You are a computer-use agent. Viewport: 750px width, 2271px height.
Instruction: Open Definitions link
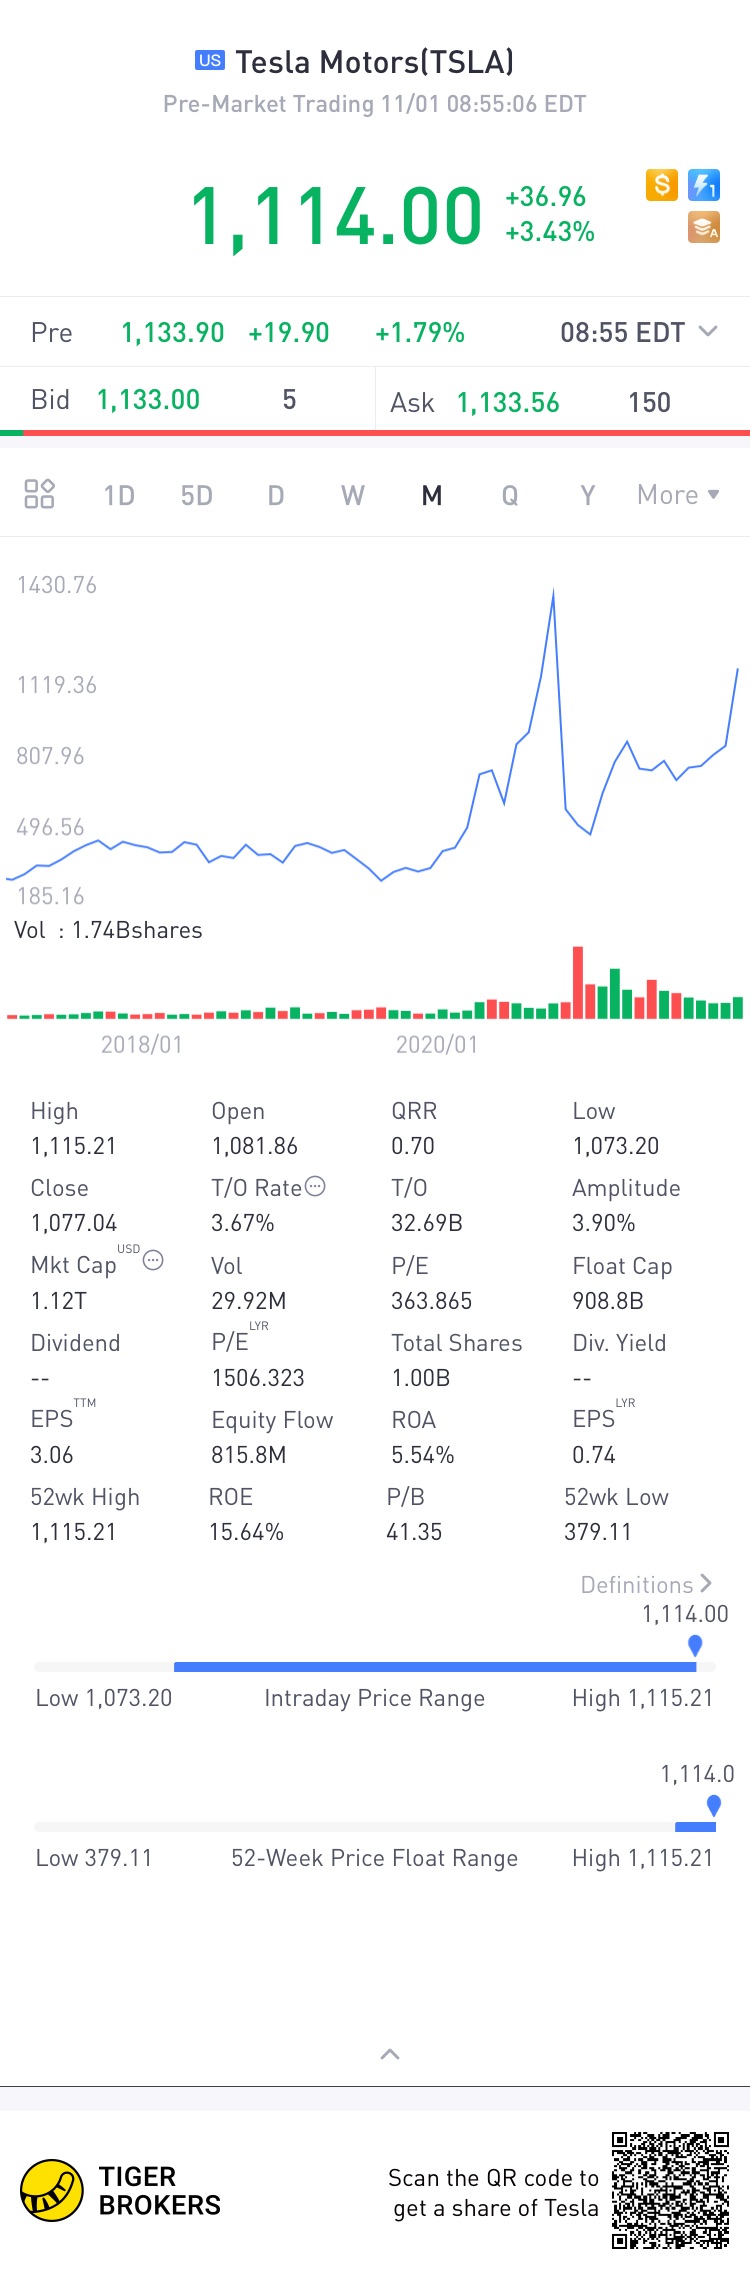click(x=646, y=1584)
